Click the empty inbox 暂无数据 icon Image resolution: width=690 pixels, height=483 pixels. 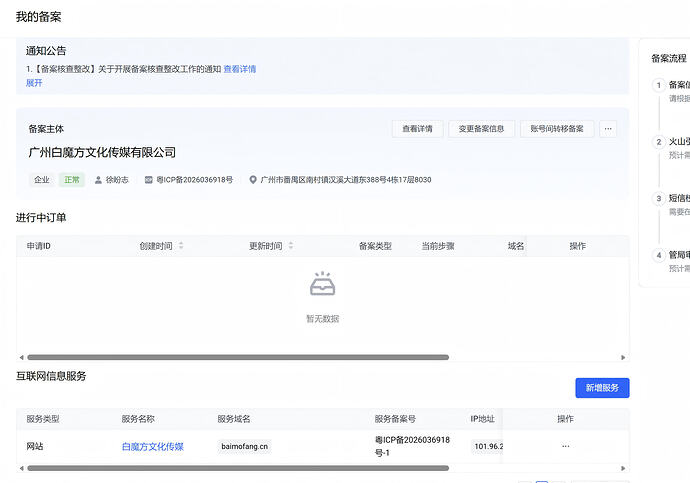tap(323, 284)
